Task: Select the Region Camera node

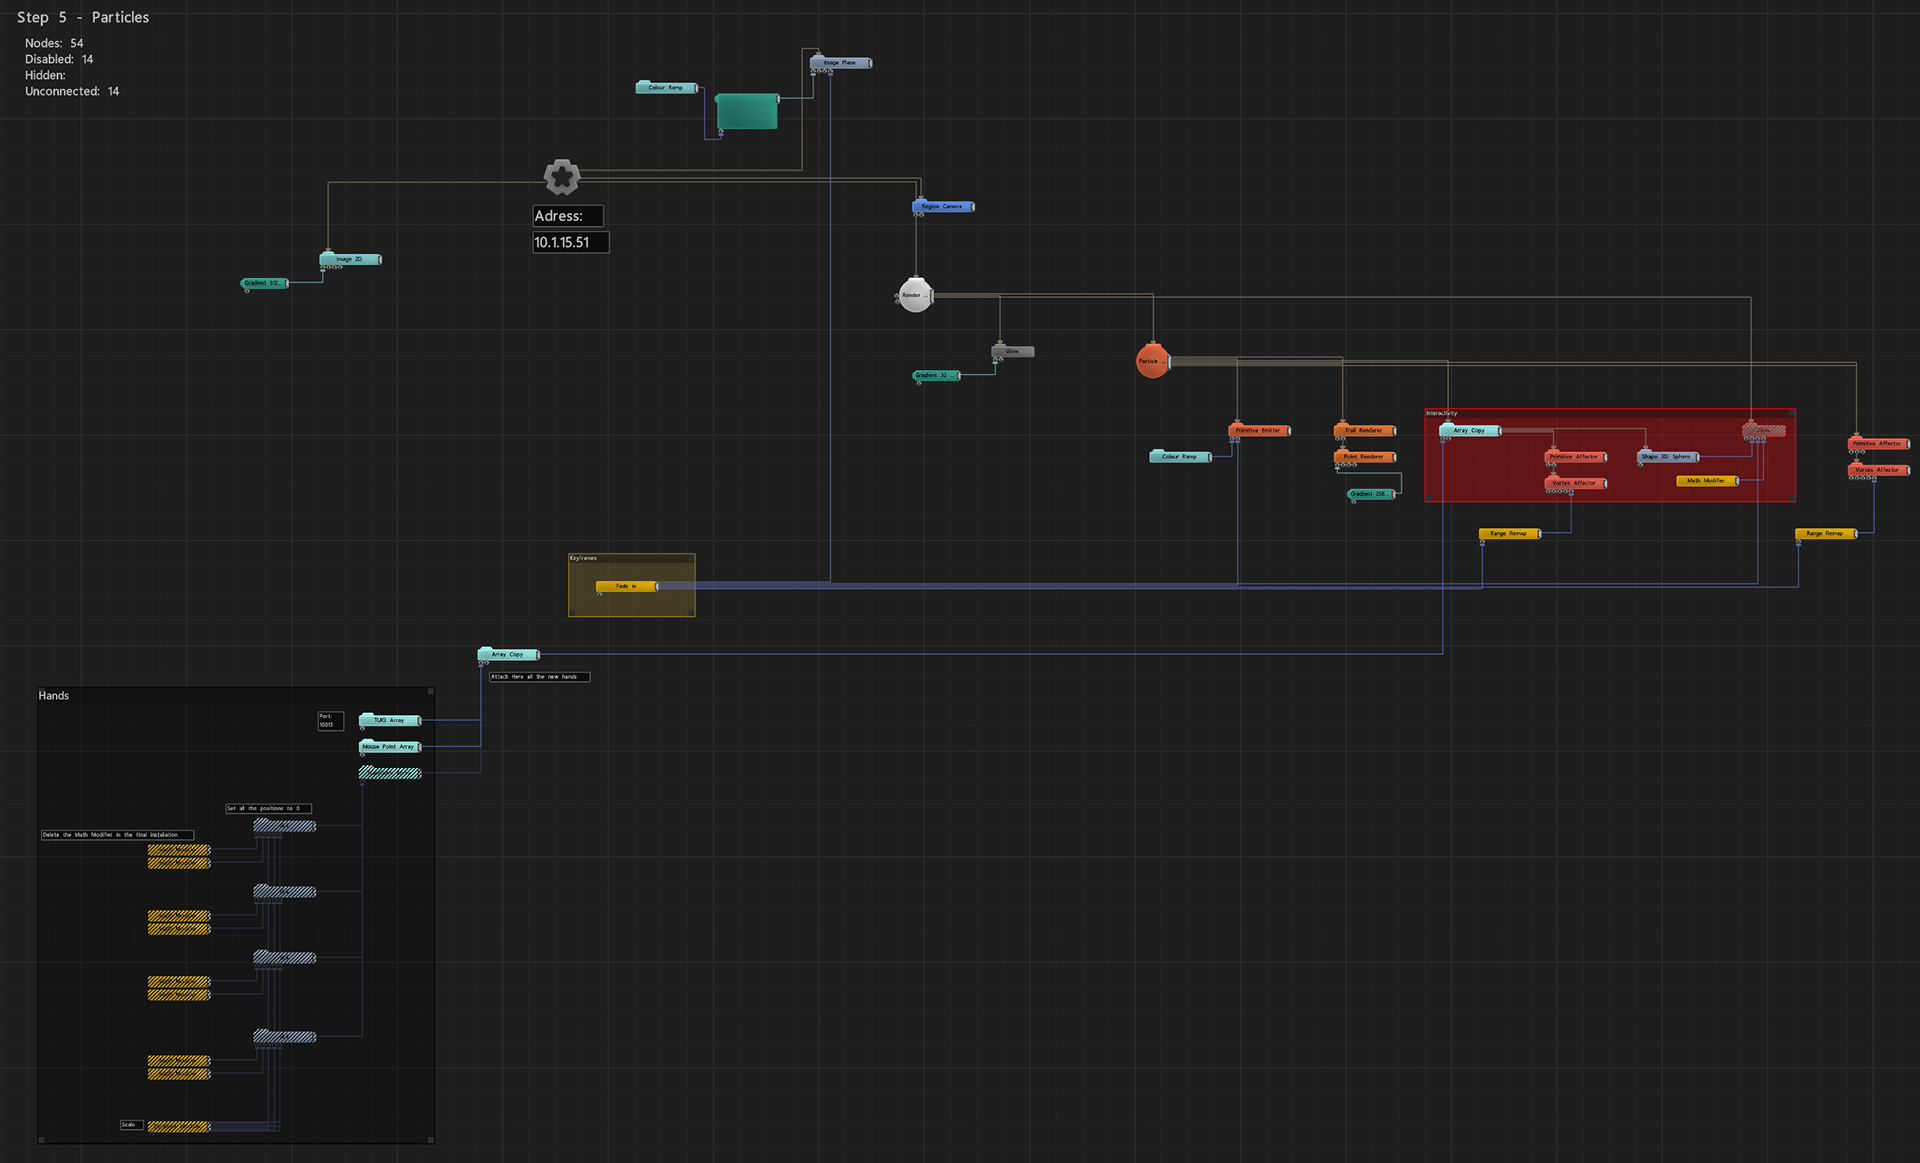Action: coord(942,207)
